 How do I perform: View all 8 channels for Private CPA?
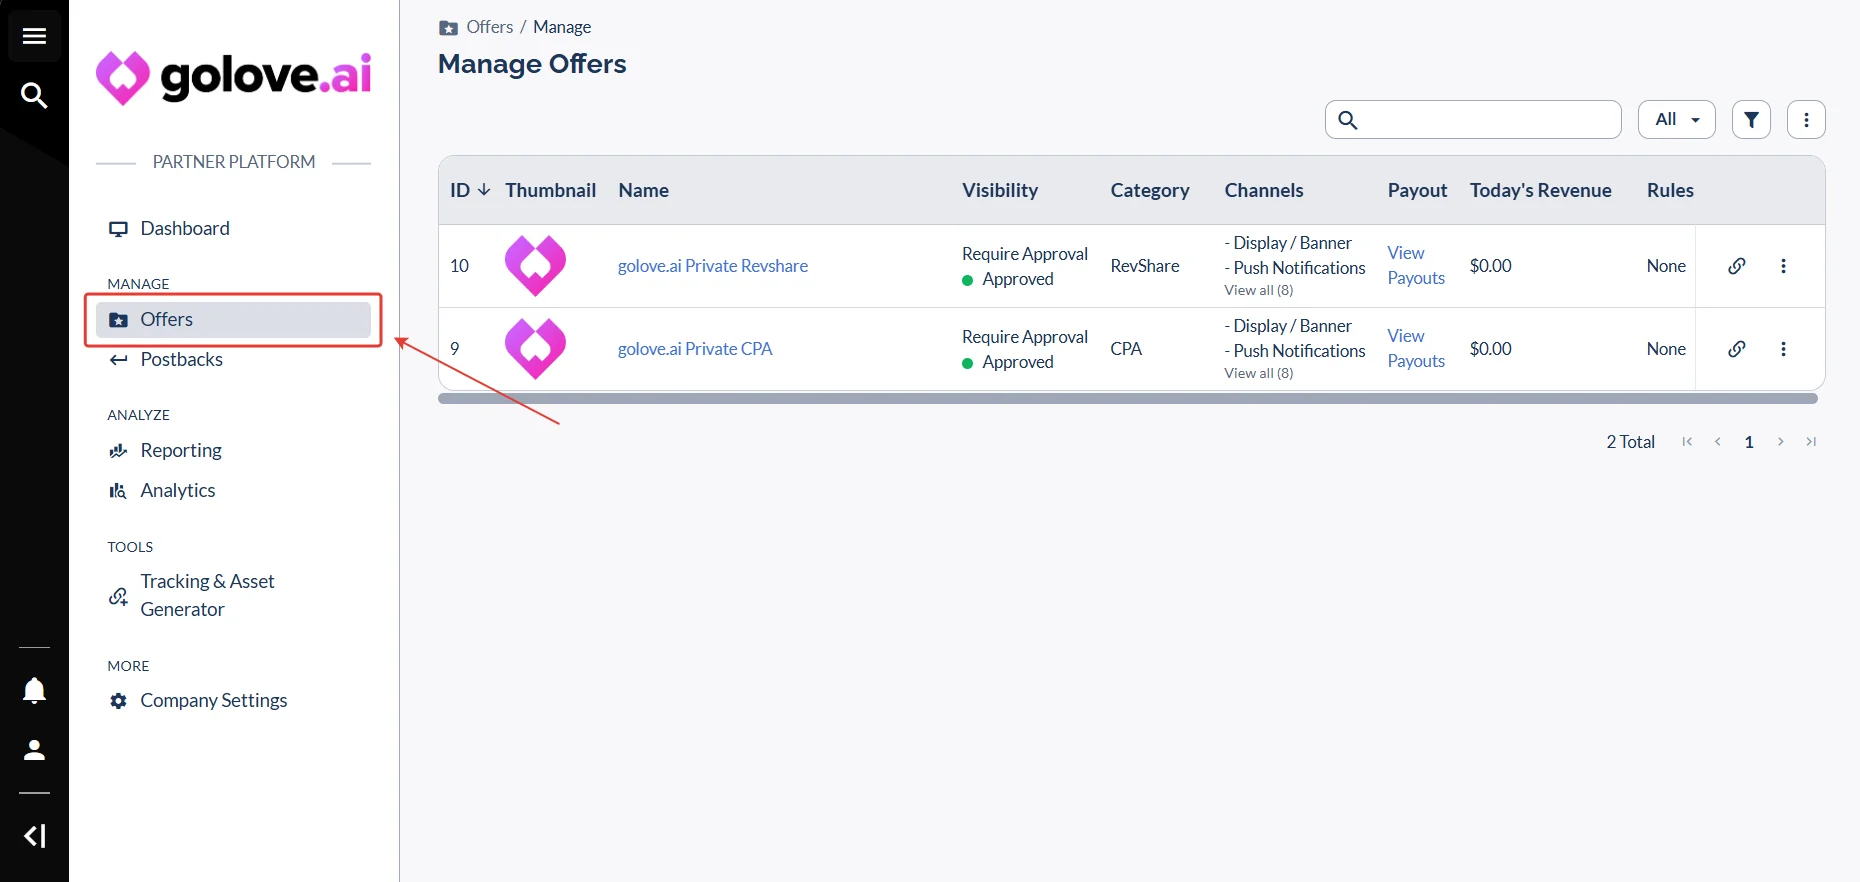point(1259,373)
